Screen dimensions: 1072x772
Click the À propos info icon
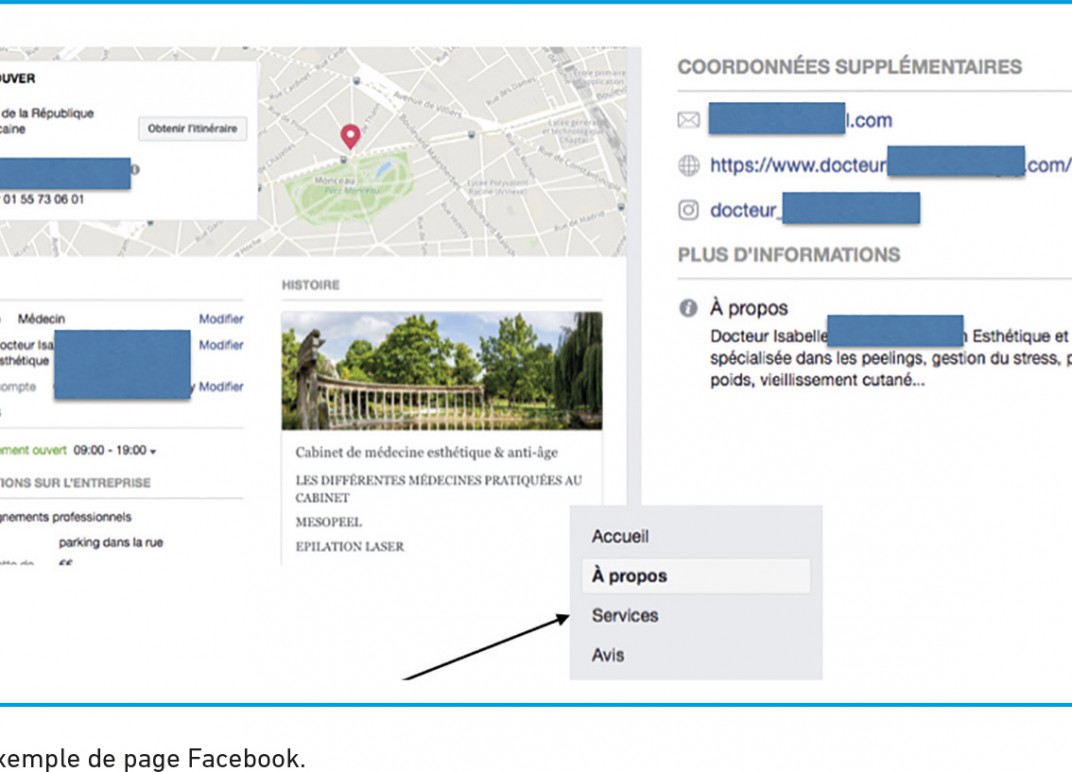click(688, 308)
